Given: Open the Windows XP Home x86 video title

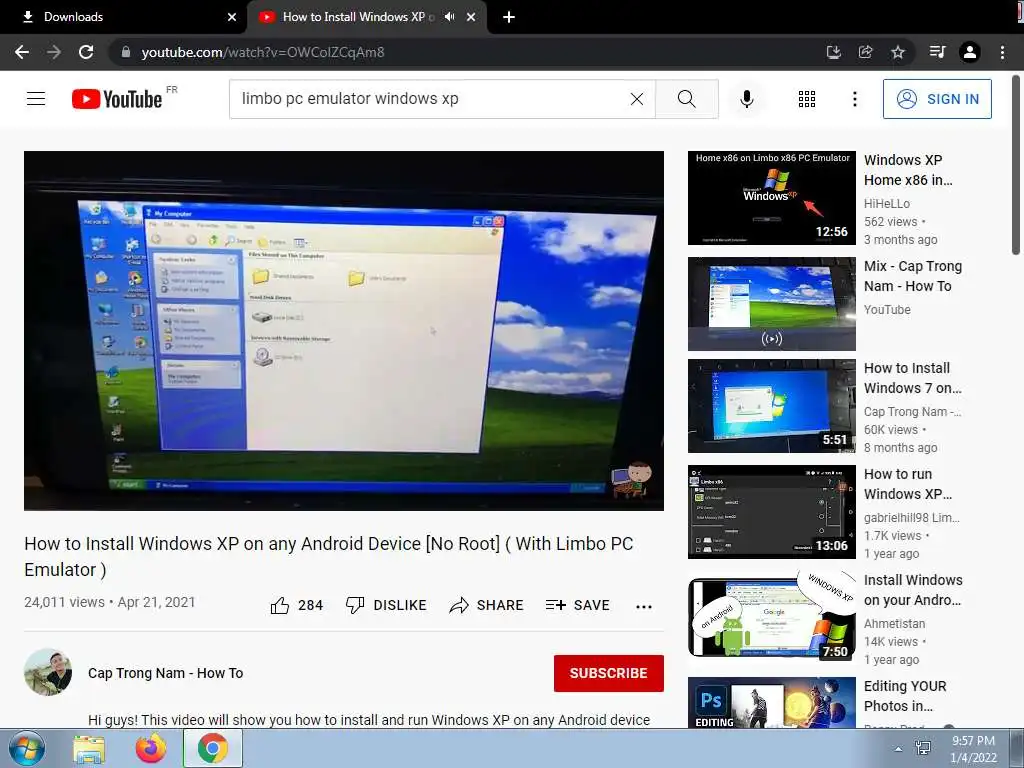Looking at the screenshot, I should pos(908,170).
